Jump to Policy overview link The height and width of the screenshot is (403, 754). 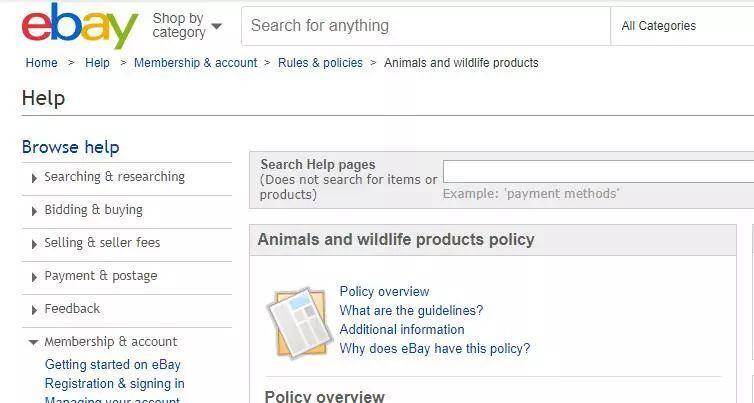[x=384, y=292]
